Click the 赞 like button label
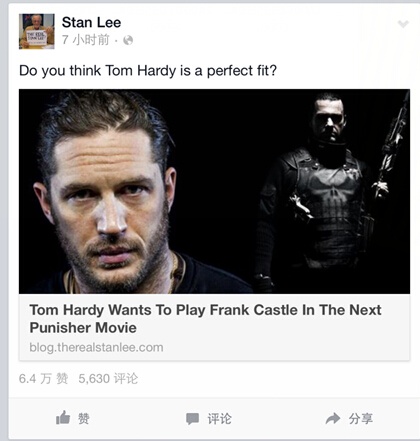The height and width of the screenshot is (441, 420). coord(84,419)
